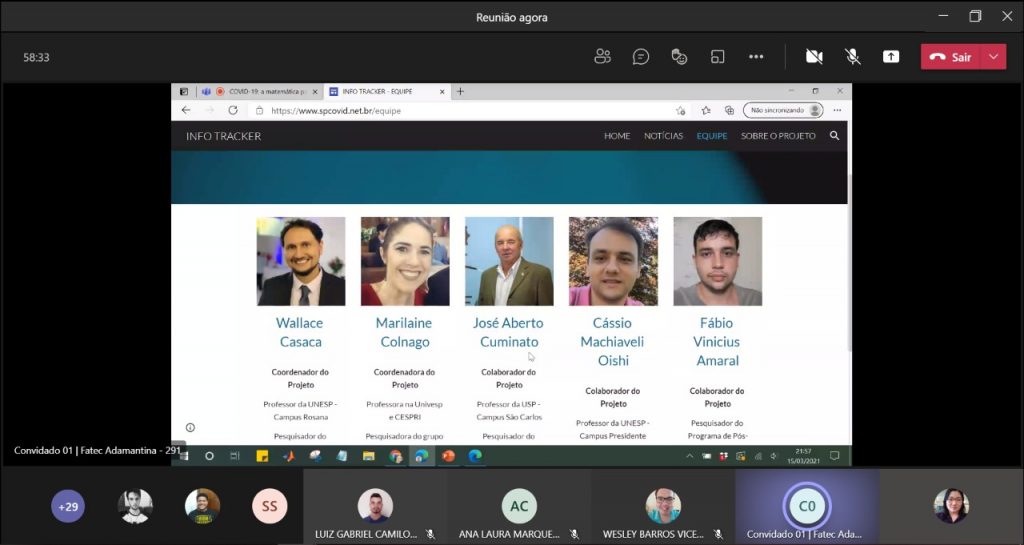The image size is (1024, 545).
Task: Open SOBRE O PROJETO in the site menu
Action: [778, 136]
